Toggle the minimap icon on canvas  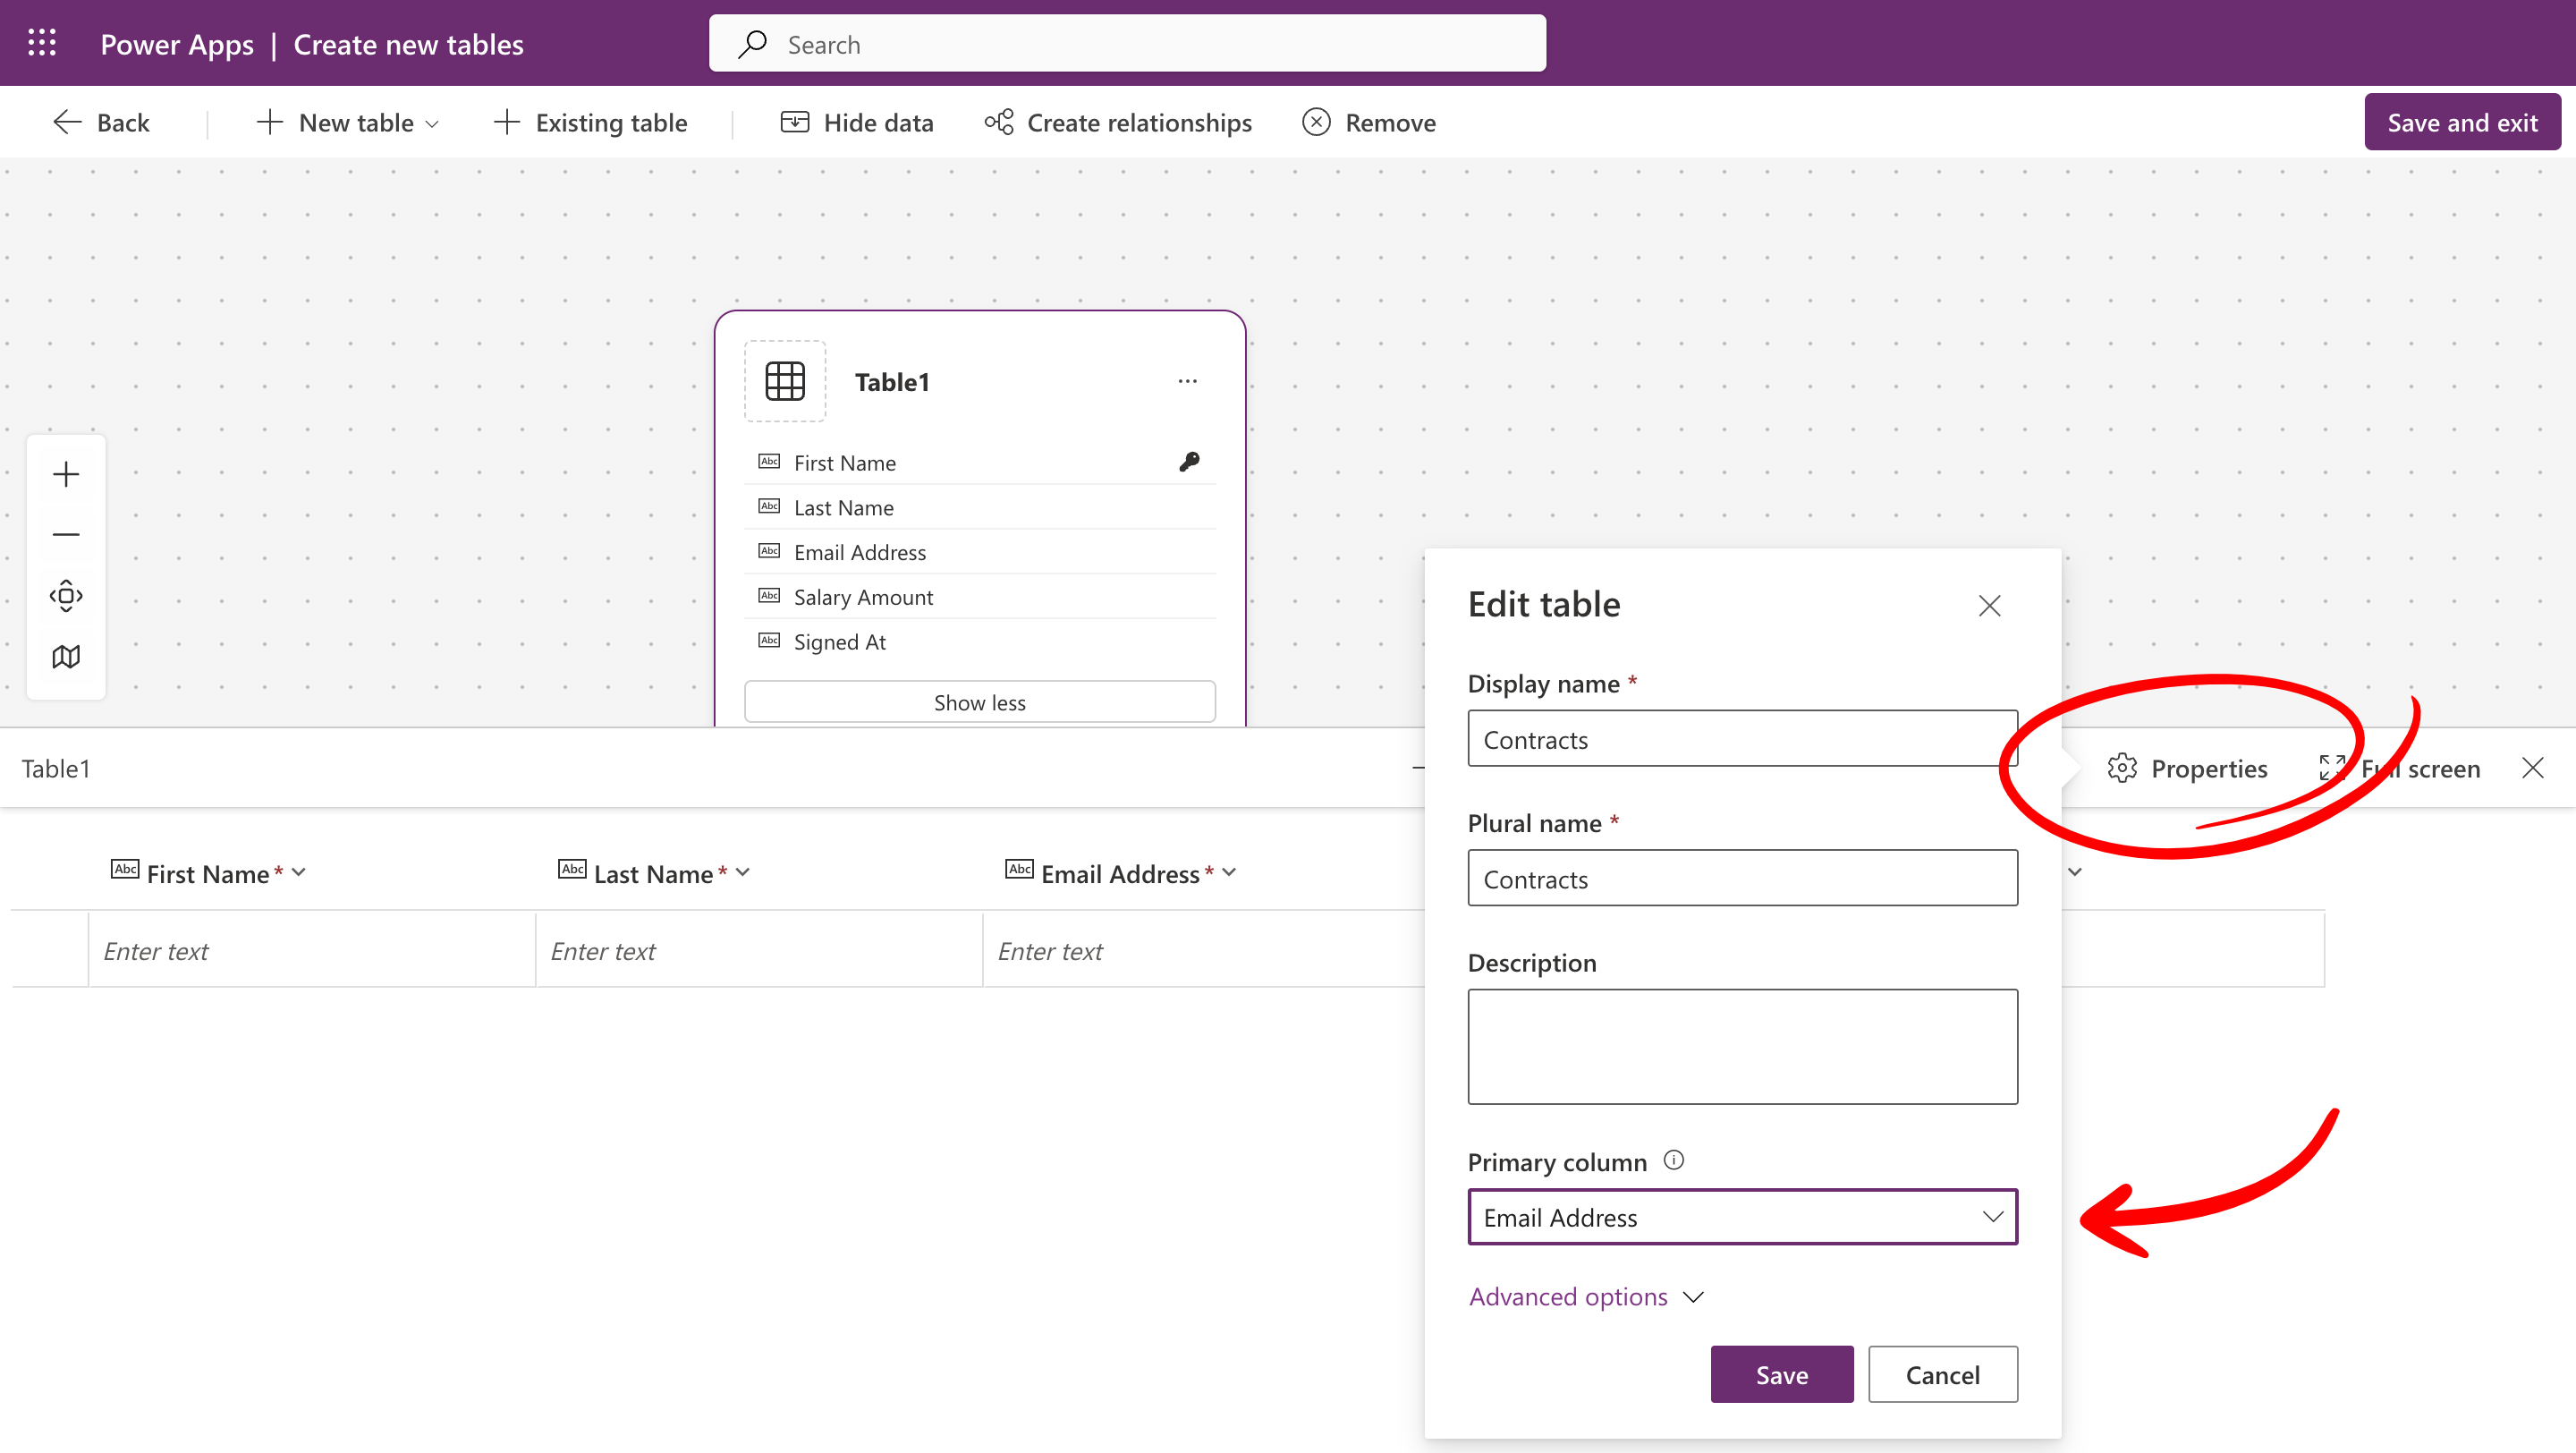click(x=66, y=657)
